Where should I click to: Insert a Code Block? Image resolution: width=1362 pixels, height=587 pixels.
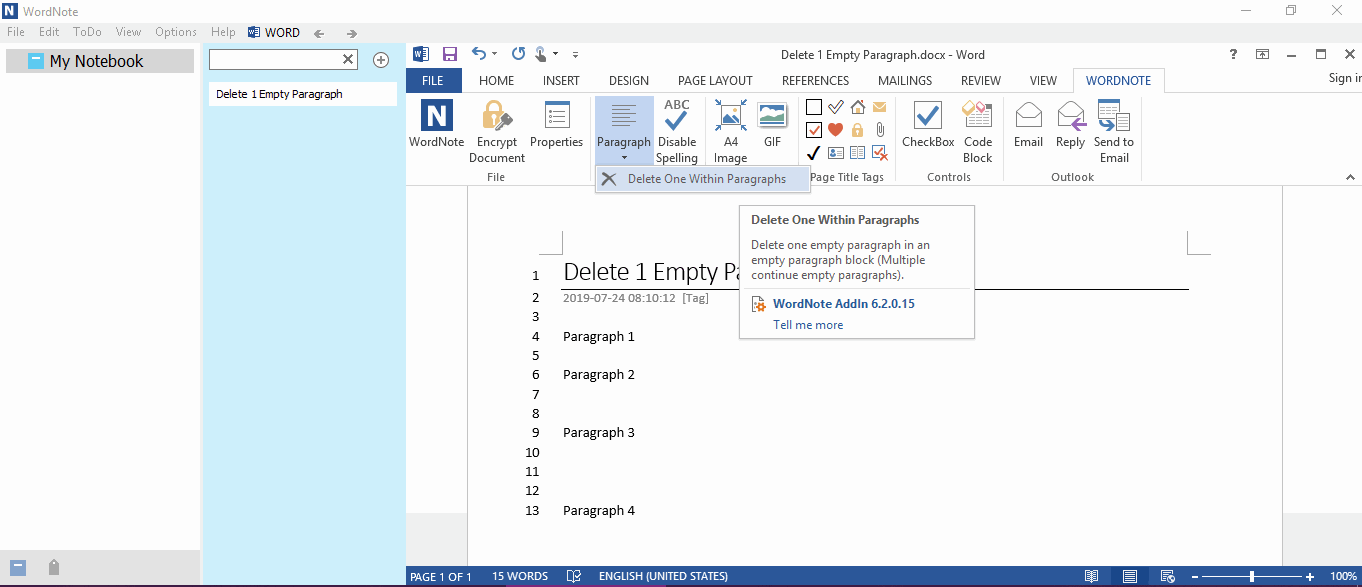977,131
